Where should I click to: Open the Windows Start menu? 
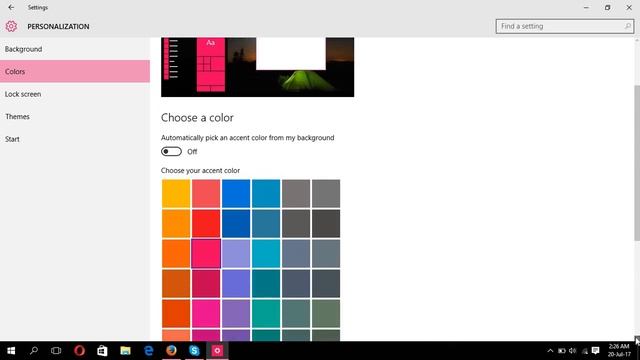tap(11, 351)
